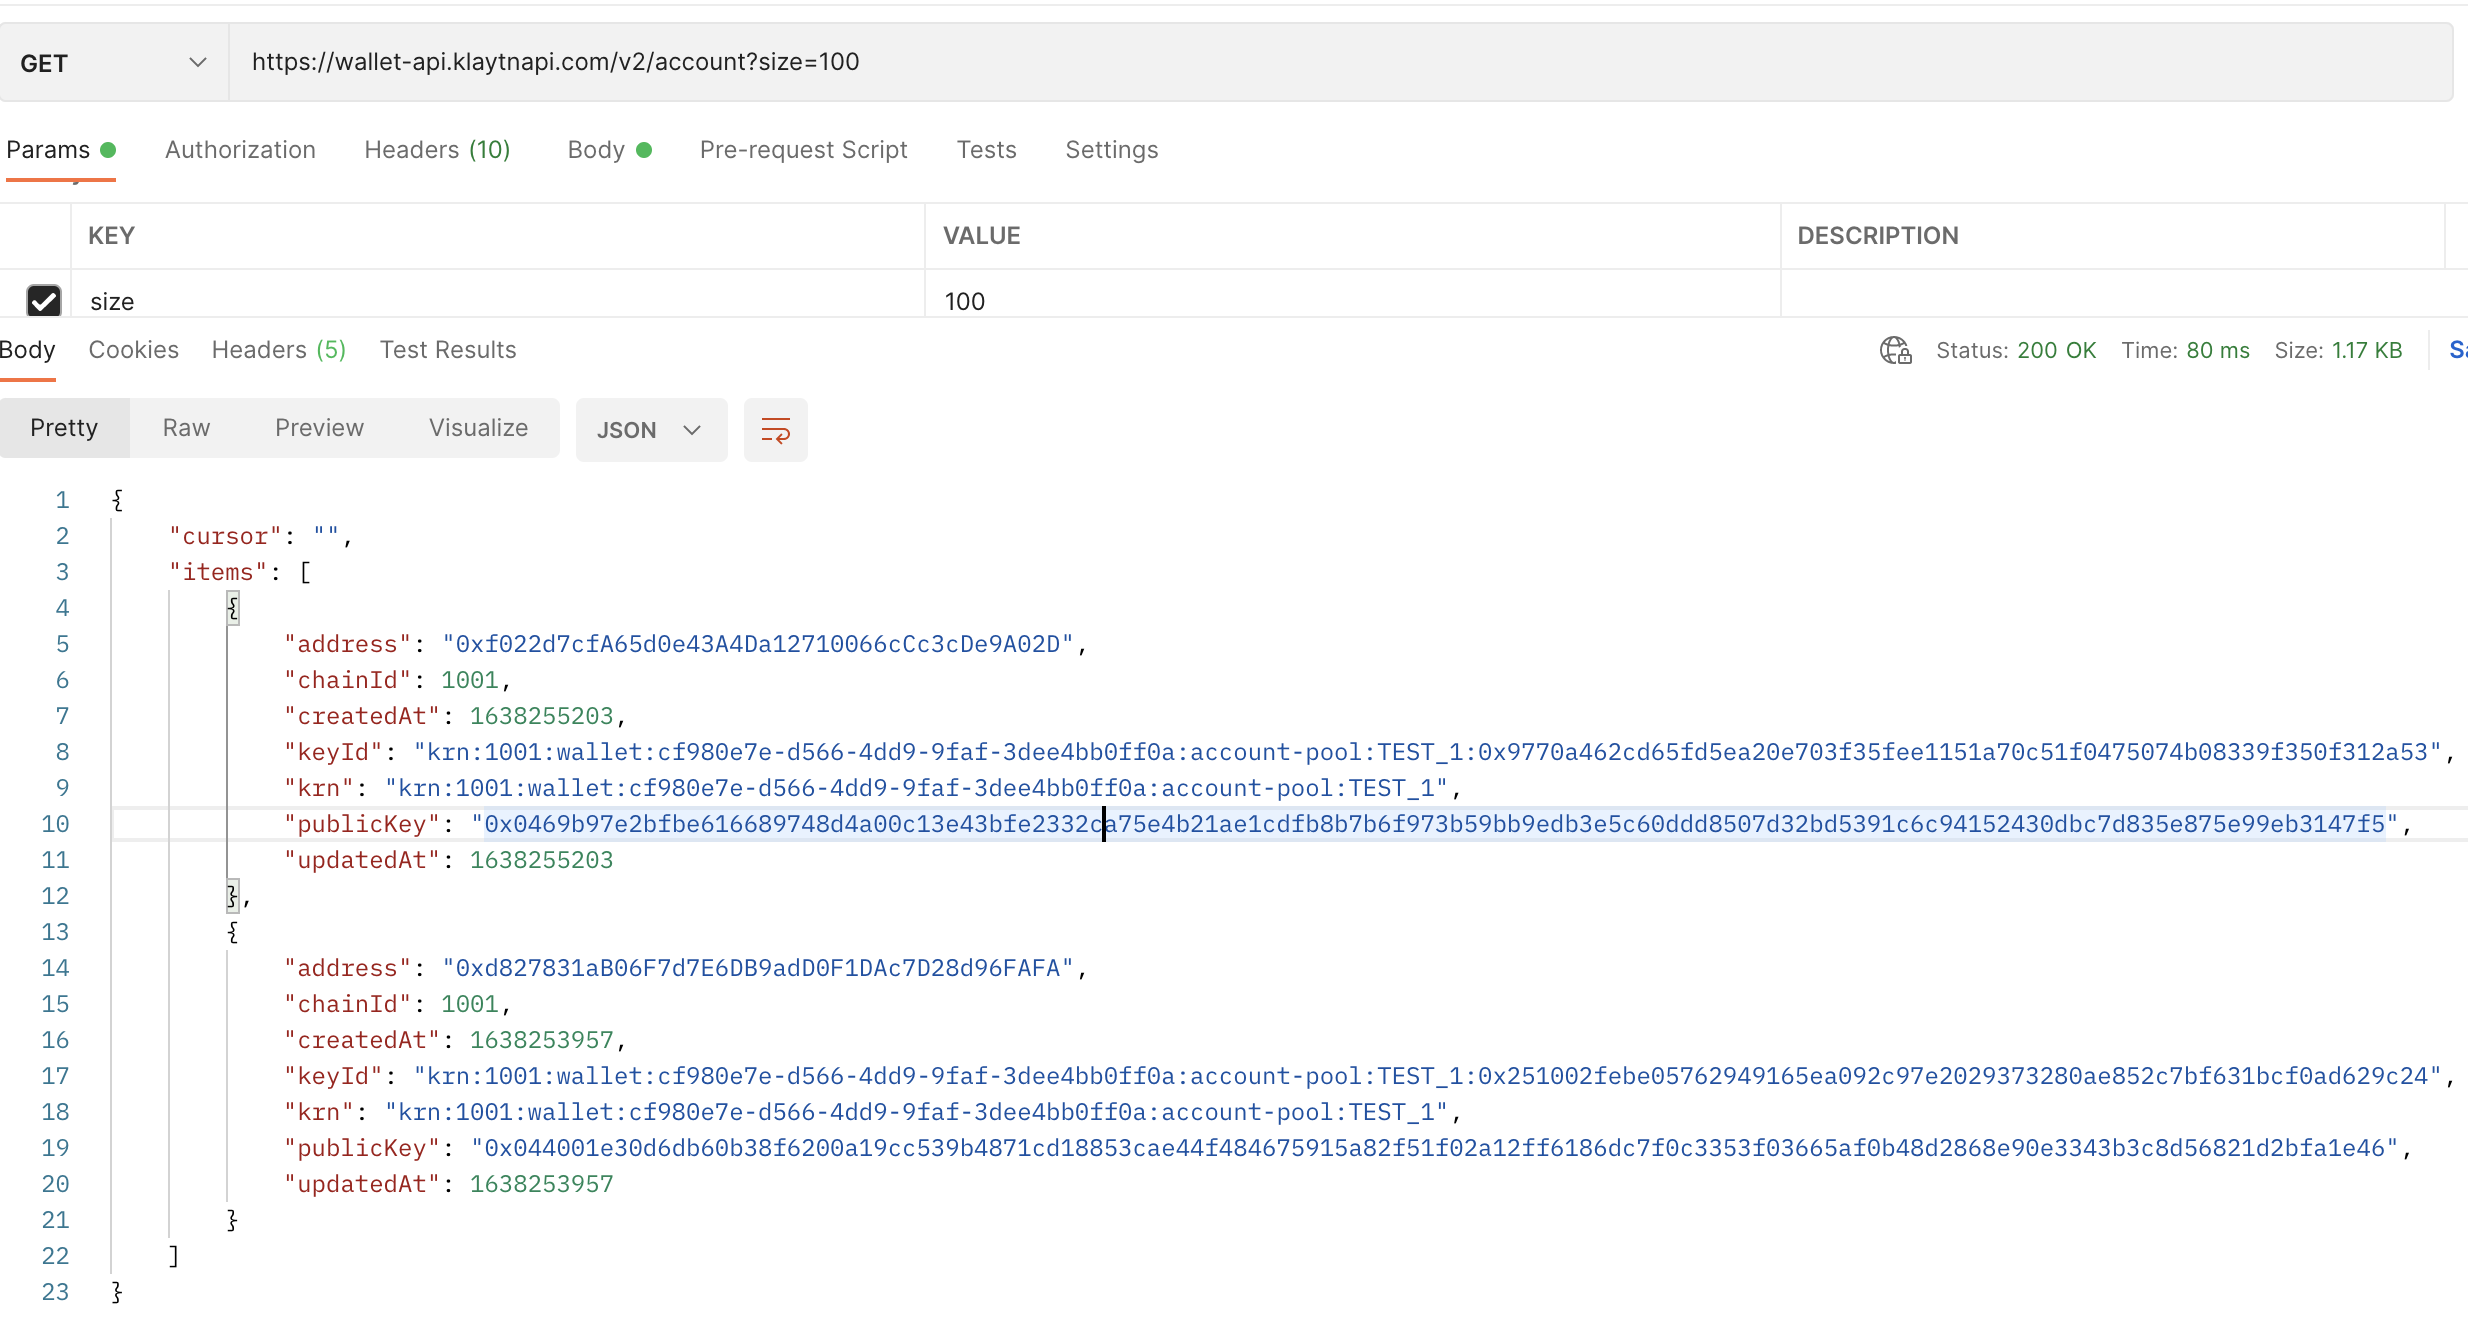
Task: Open the GET method dropdown
Action: pos(114,63)
